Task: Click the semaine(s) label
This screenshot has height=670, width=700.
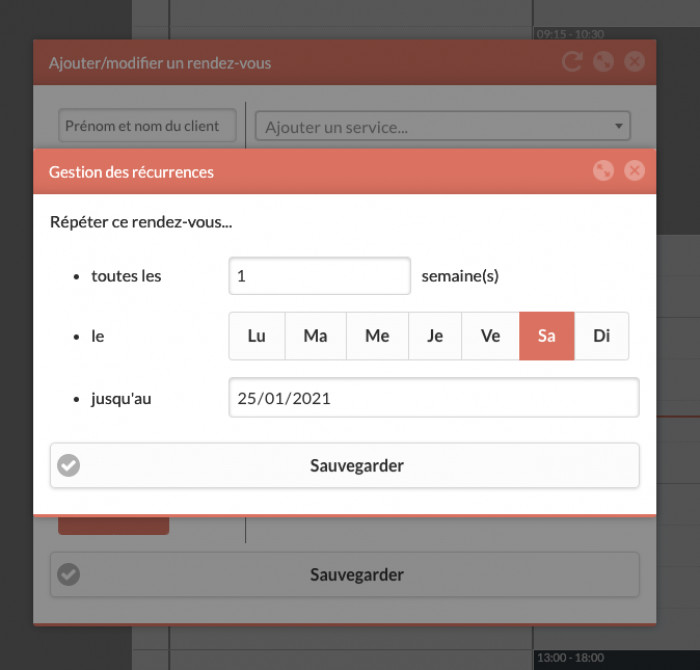Action: 460,276
